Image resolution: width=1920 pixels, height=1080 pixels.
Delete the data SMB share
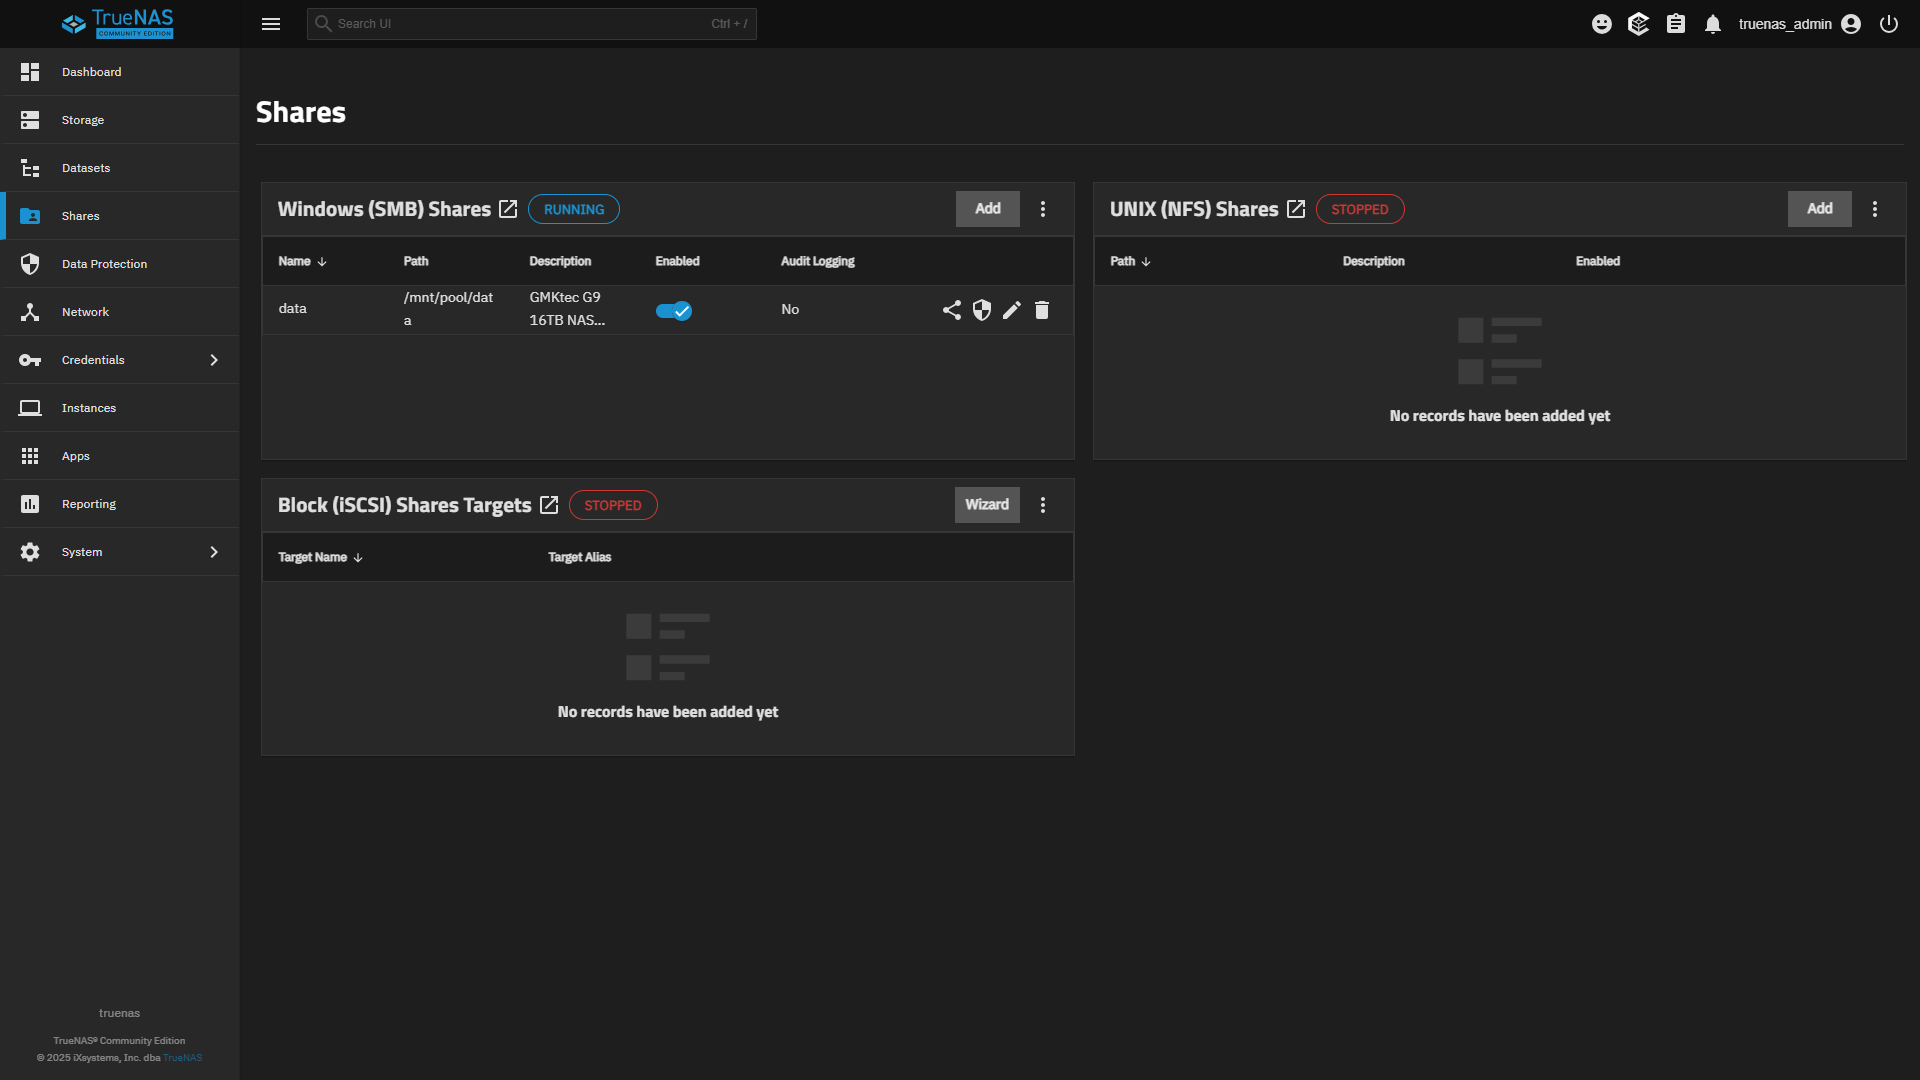tap(1041, 310)
